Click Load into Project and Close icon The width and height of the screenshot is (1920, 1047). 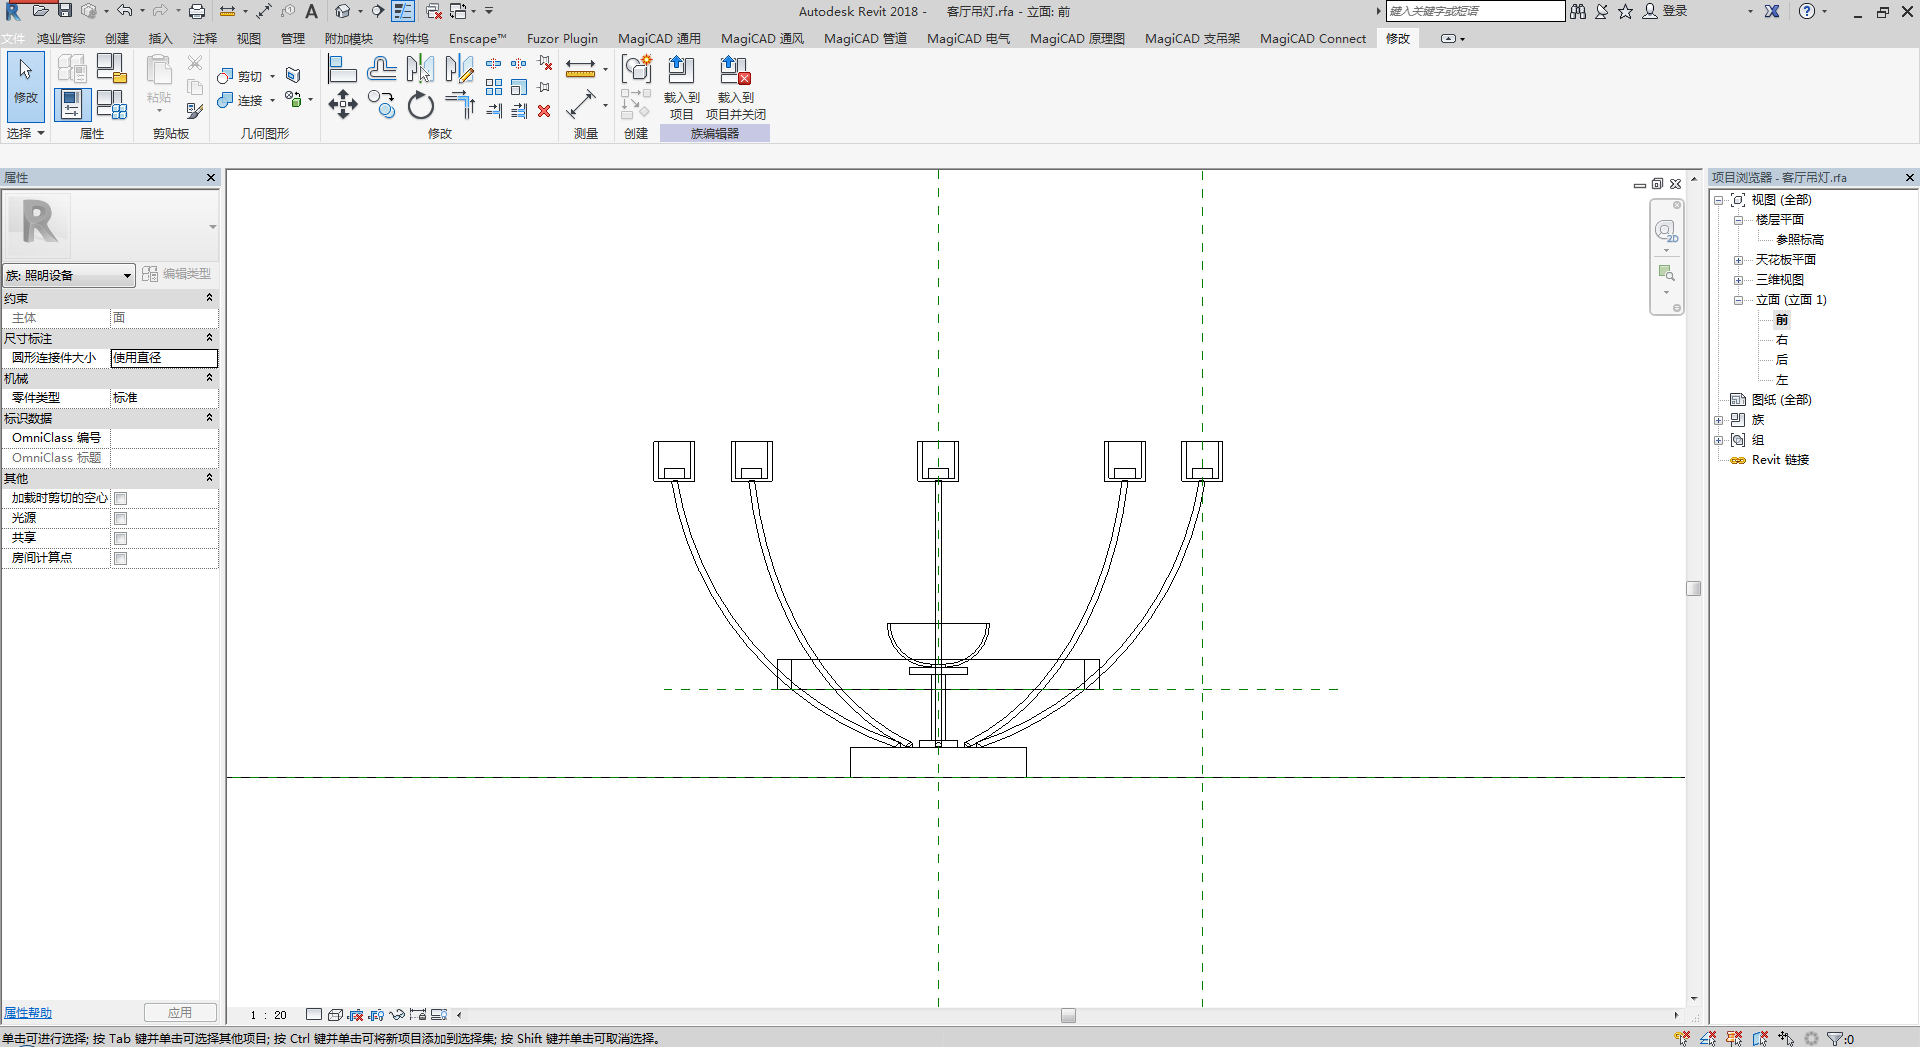point(735,87)
